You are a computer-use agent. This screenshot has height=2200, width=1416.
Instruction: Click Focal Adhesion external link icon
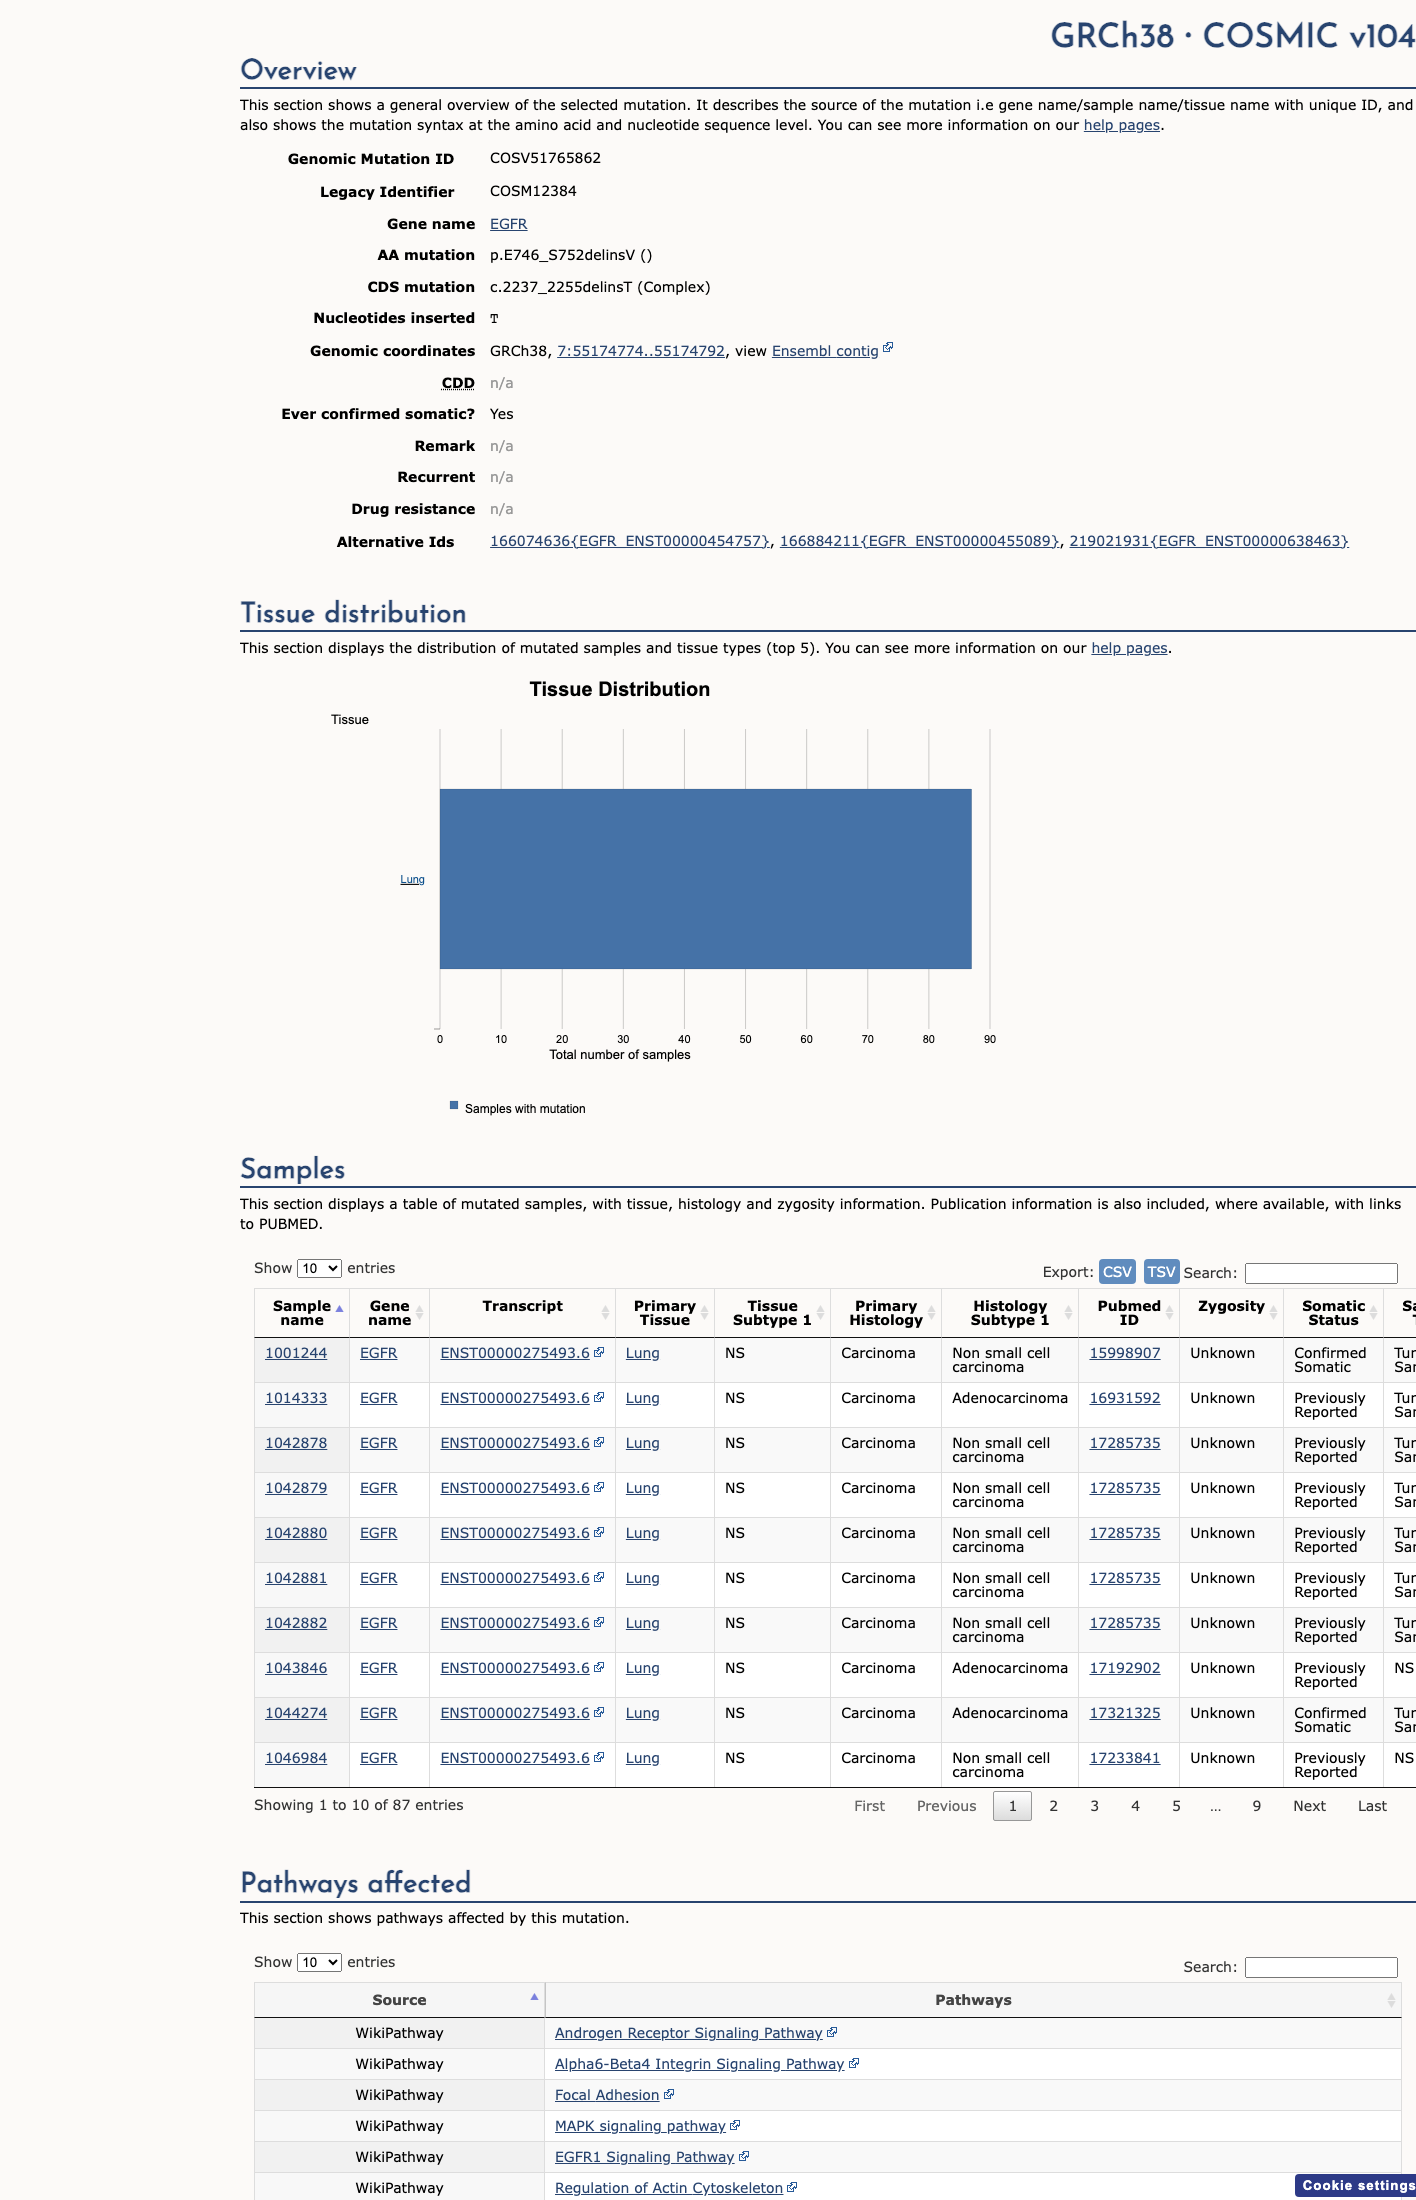pyautogui.click(x=669, y=2094)
